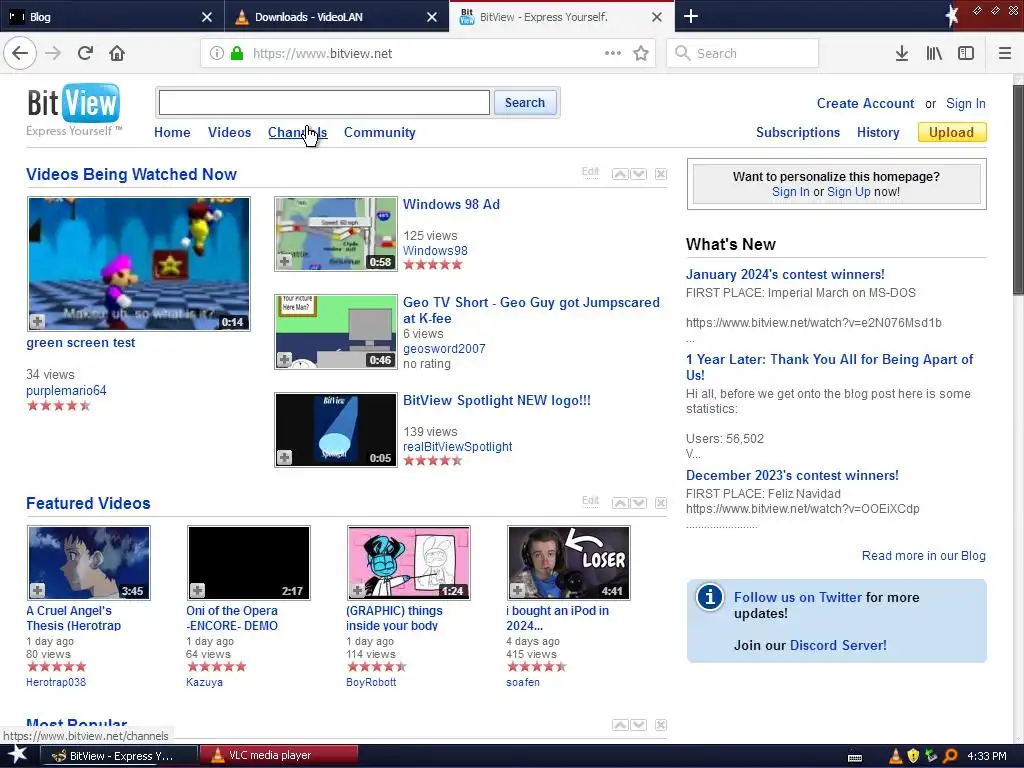The image size is (1024, 768).
Task: Add Oni of the Opera to queue
Action: 197,590
